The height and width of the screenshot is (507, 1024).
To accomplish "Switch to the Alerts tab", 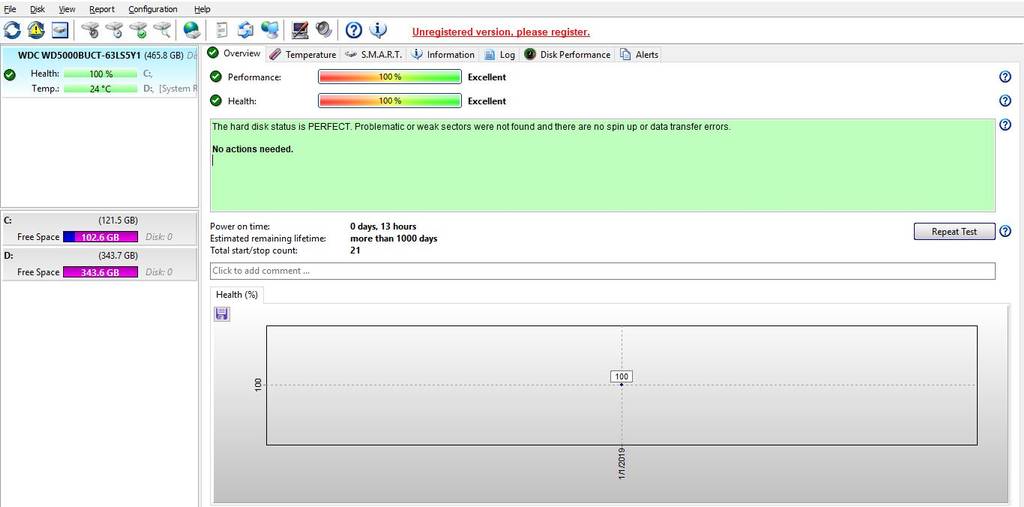I will pos(639,54).
